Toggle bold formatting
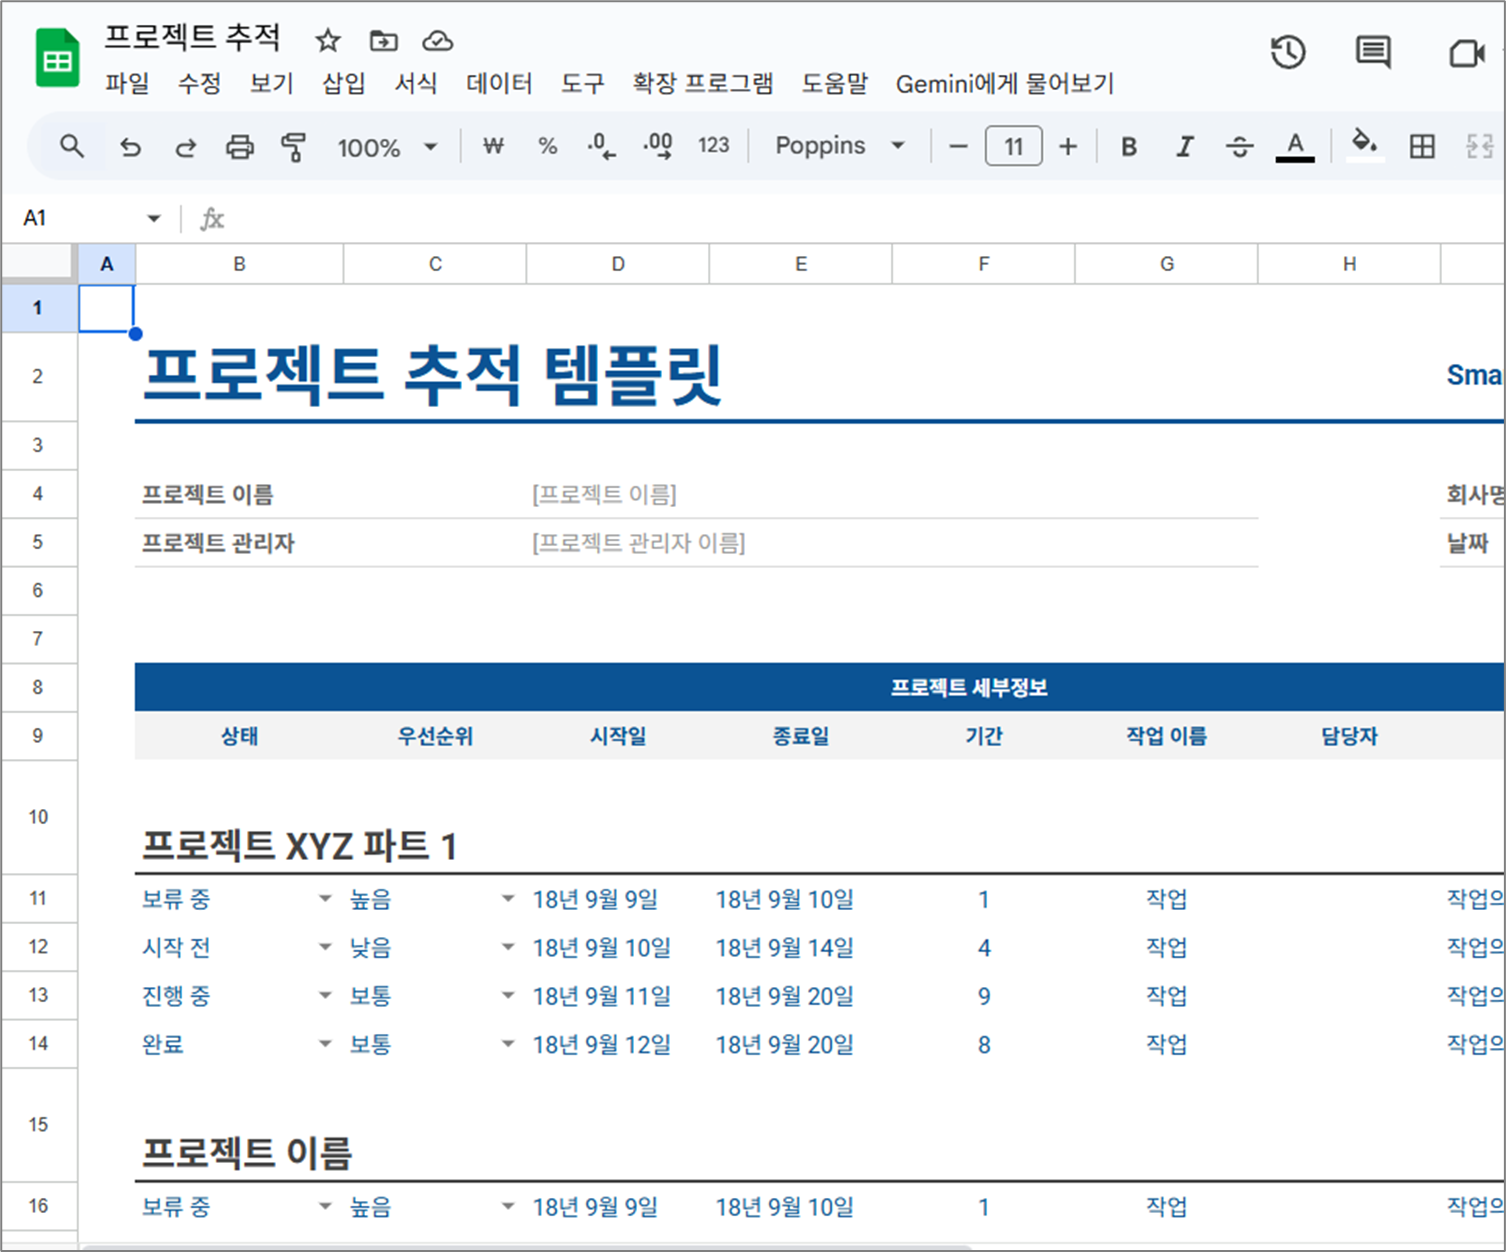 [1129, 147]
